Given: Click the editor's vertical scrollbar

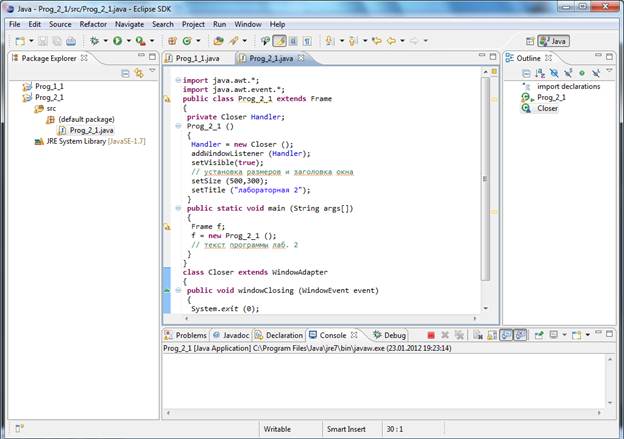Looking at the screenshot, I should (485, 180).
